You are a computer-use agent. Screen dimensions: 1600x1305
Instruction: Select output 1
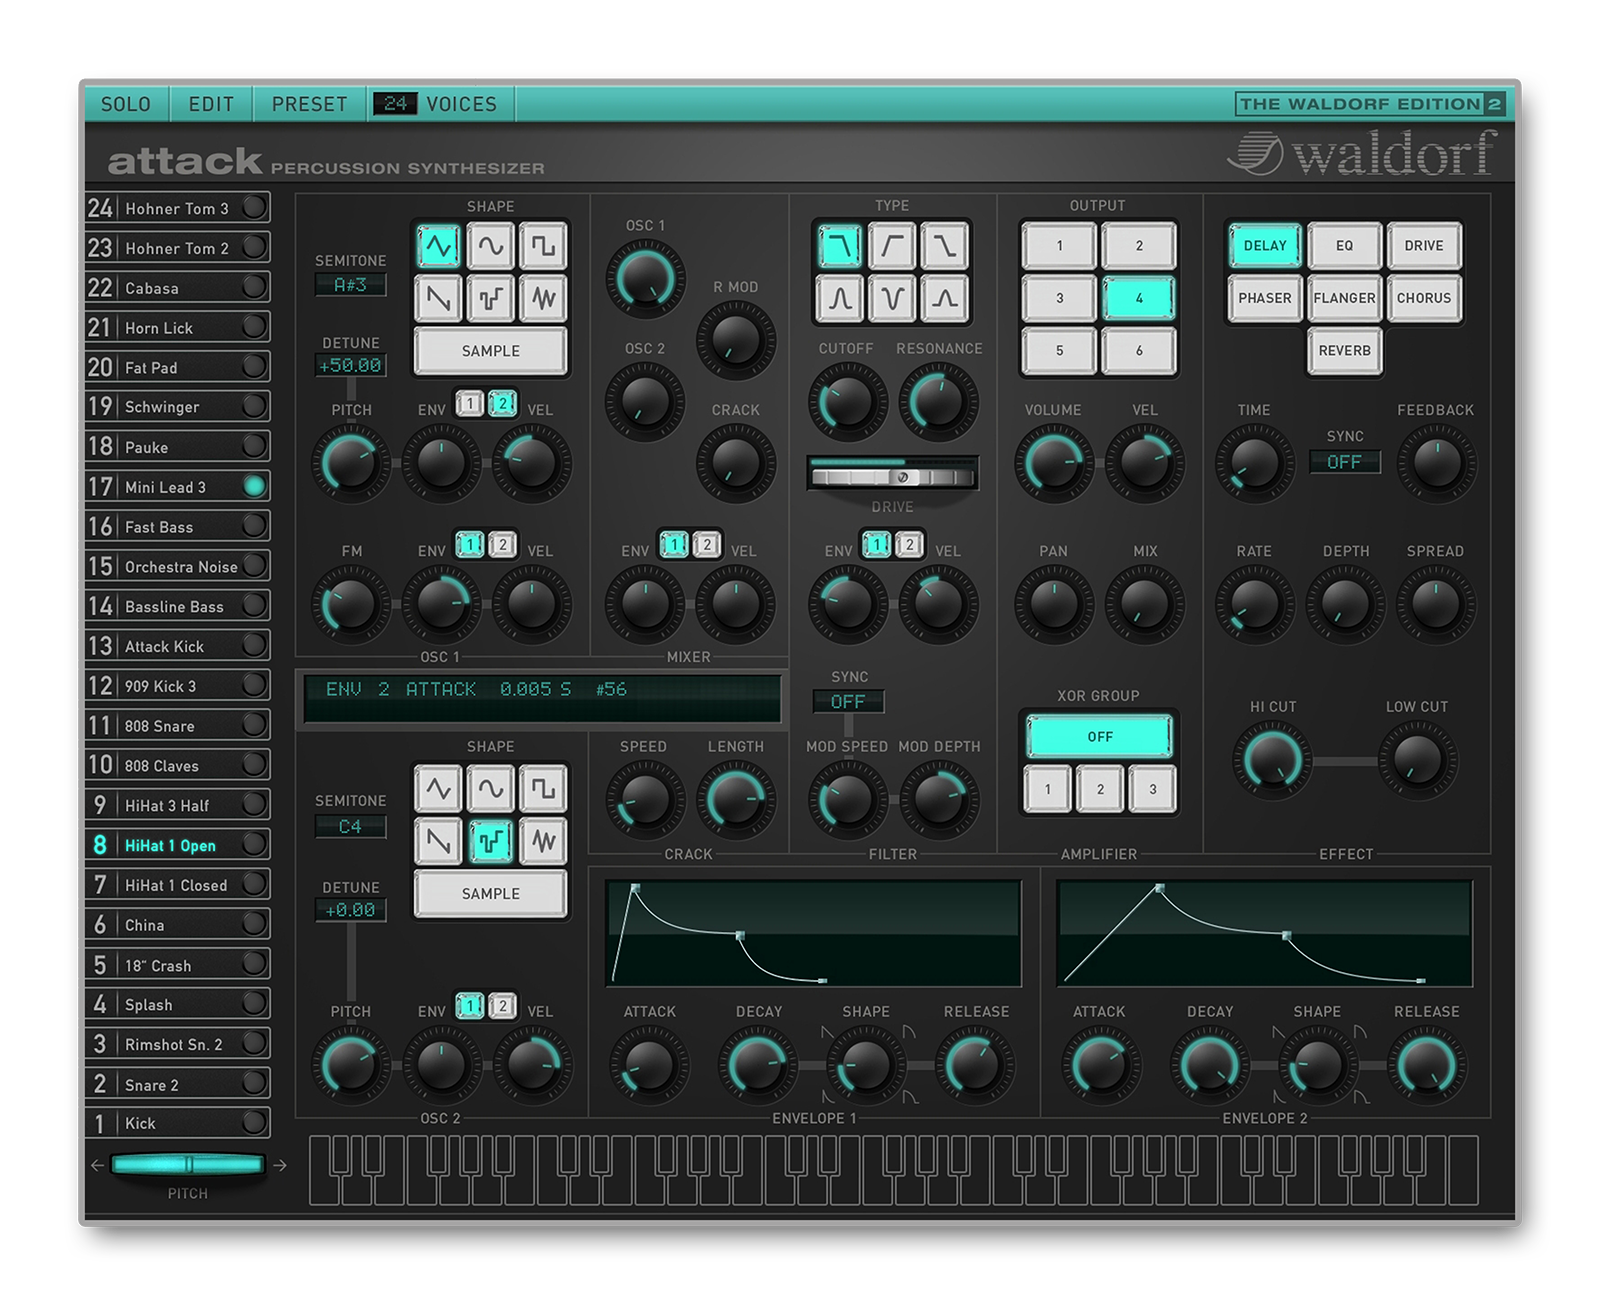(x=1060, y=246)
